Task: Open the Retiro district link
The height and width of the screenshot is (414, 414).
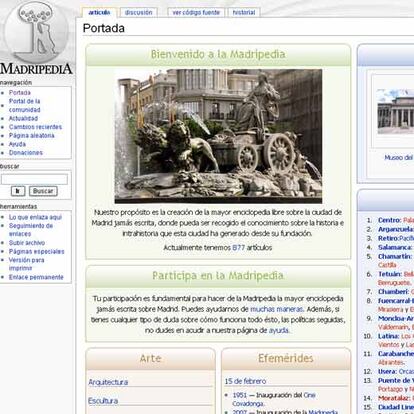Action: point(388,238)
